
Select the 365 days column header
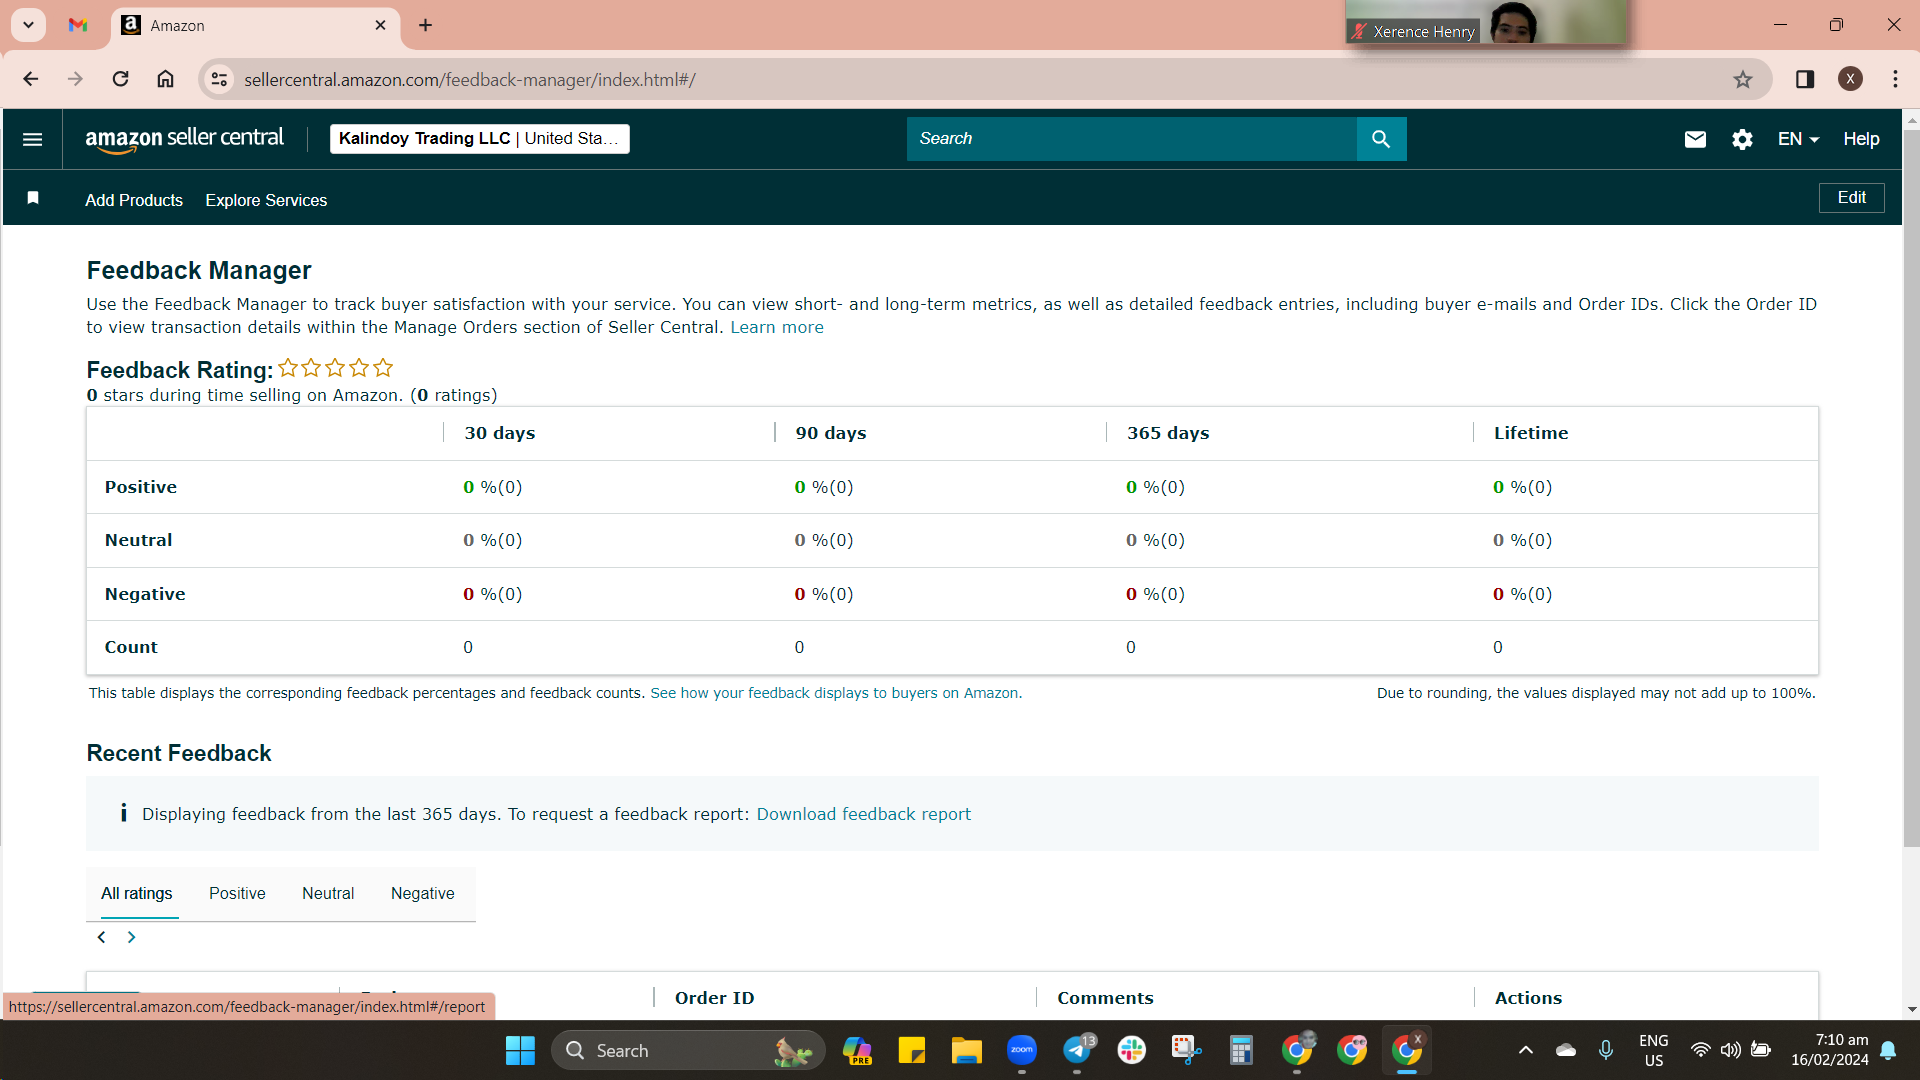click(x=1168, y=433)
